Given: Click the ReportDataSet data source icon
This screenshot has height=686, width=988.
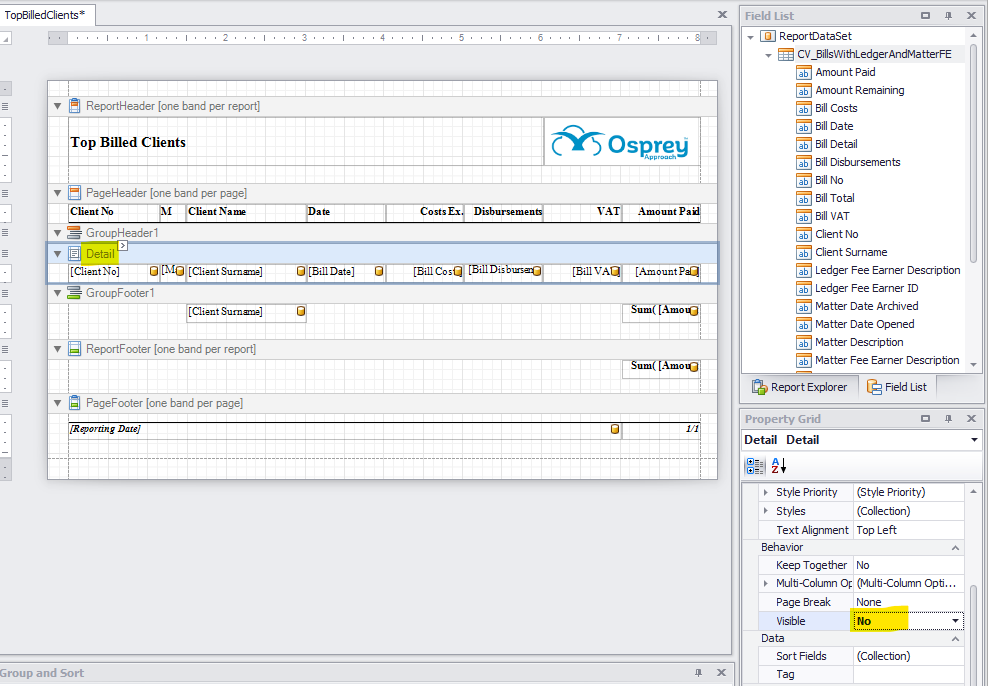Looking at the screenshot, I should point(767,37).
